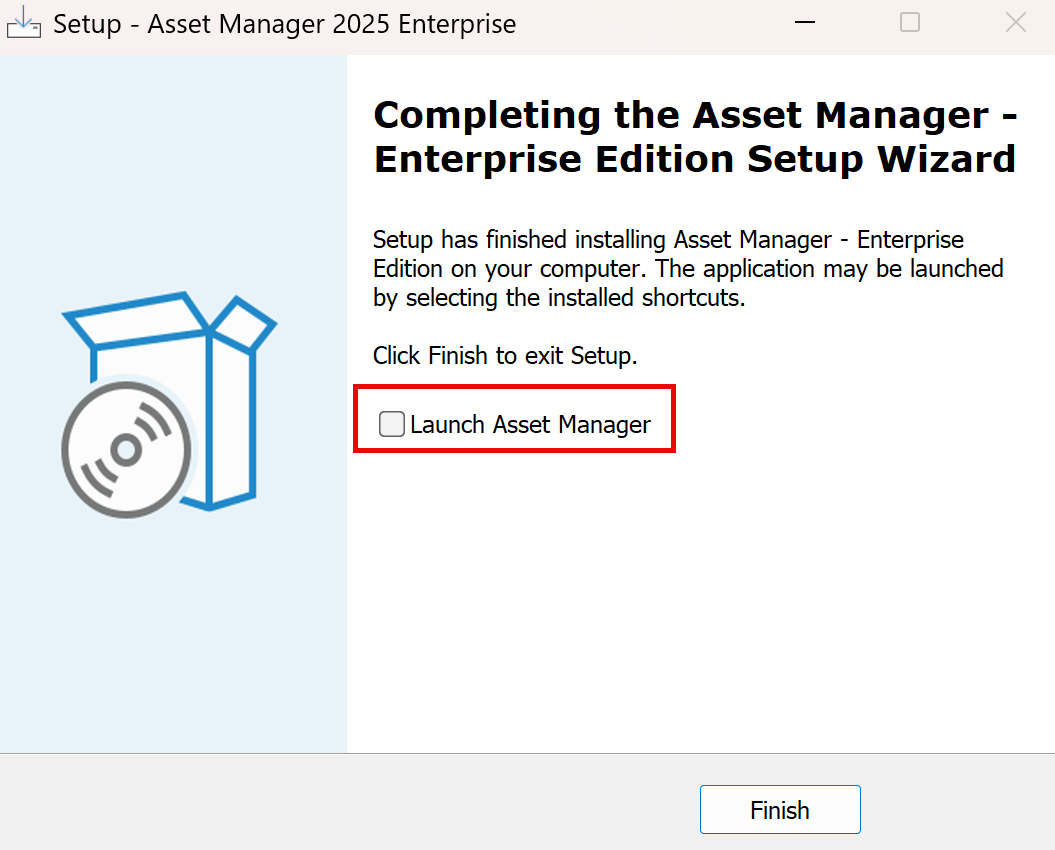Close the Setup wizard window
The height and width of the screenshot is (850, 1055).
coord(1016,23)
